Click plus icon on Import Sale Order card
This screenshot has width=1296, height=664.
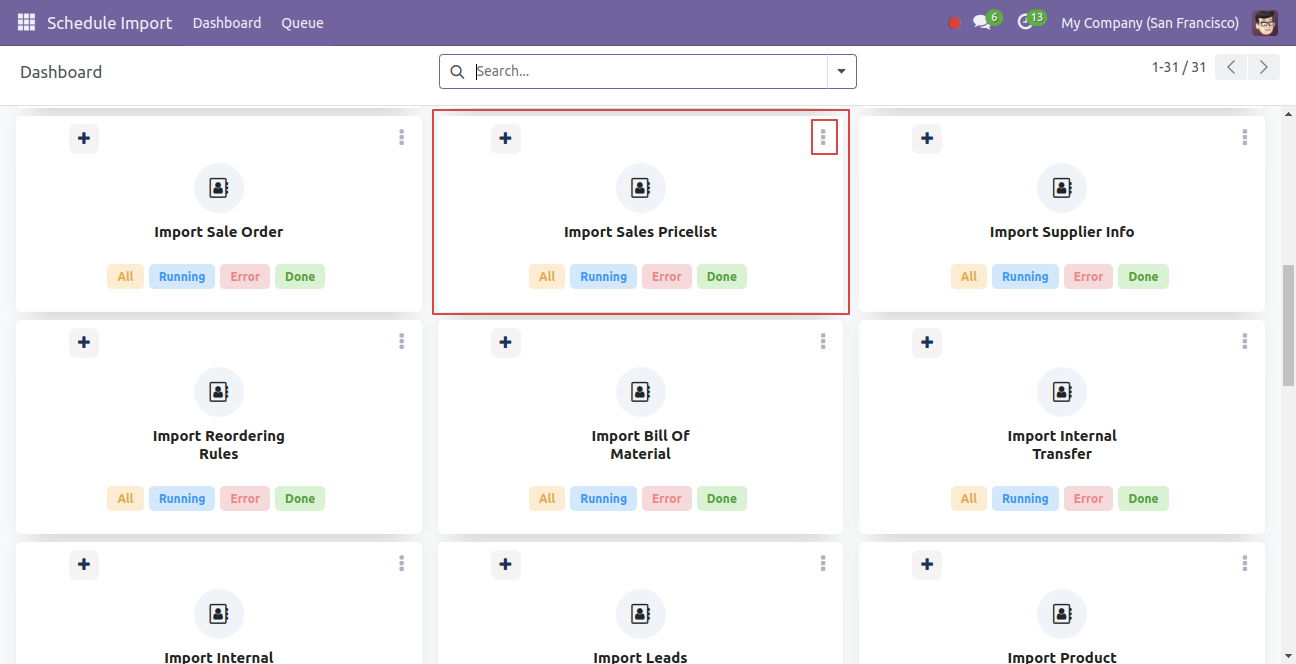pos(84,138)
